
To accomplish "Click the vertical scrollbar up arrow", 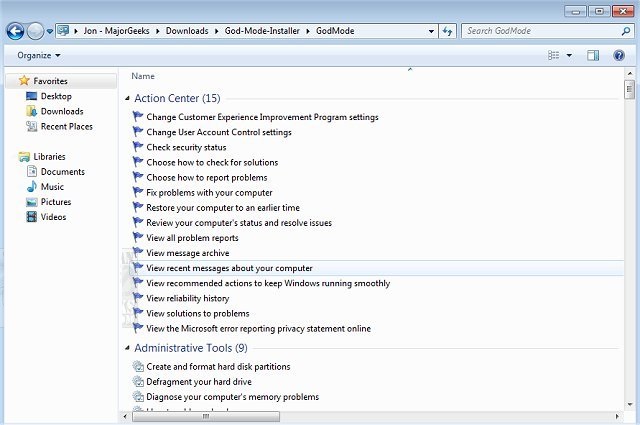I will (x=629, y=74).
